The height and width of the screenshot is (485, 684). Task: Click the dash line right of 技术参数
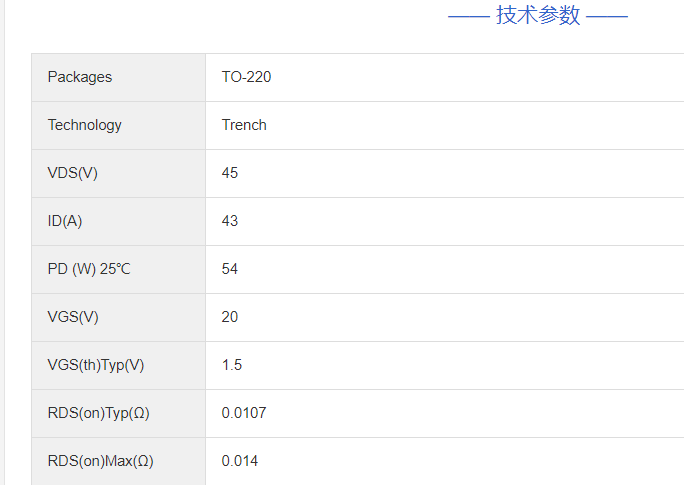pos(607,17)
